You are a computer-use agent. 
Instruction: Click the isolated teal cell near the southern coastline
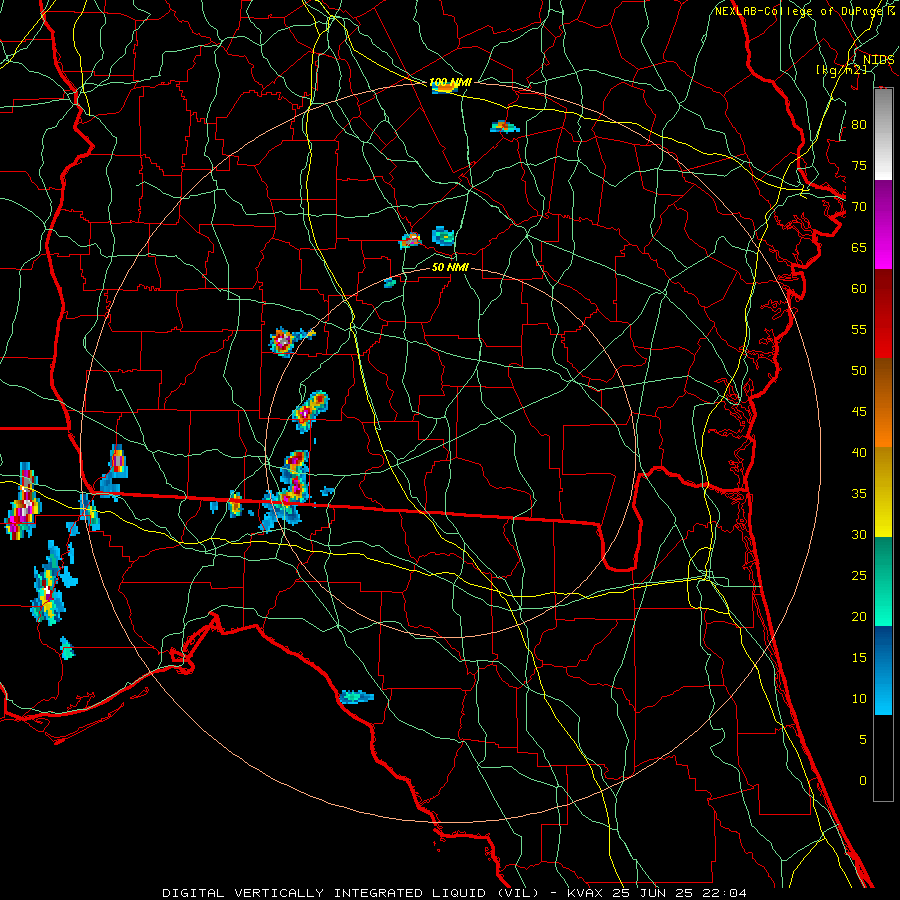pyautogui.click(x=356, y=697)
